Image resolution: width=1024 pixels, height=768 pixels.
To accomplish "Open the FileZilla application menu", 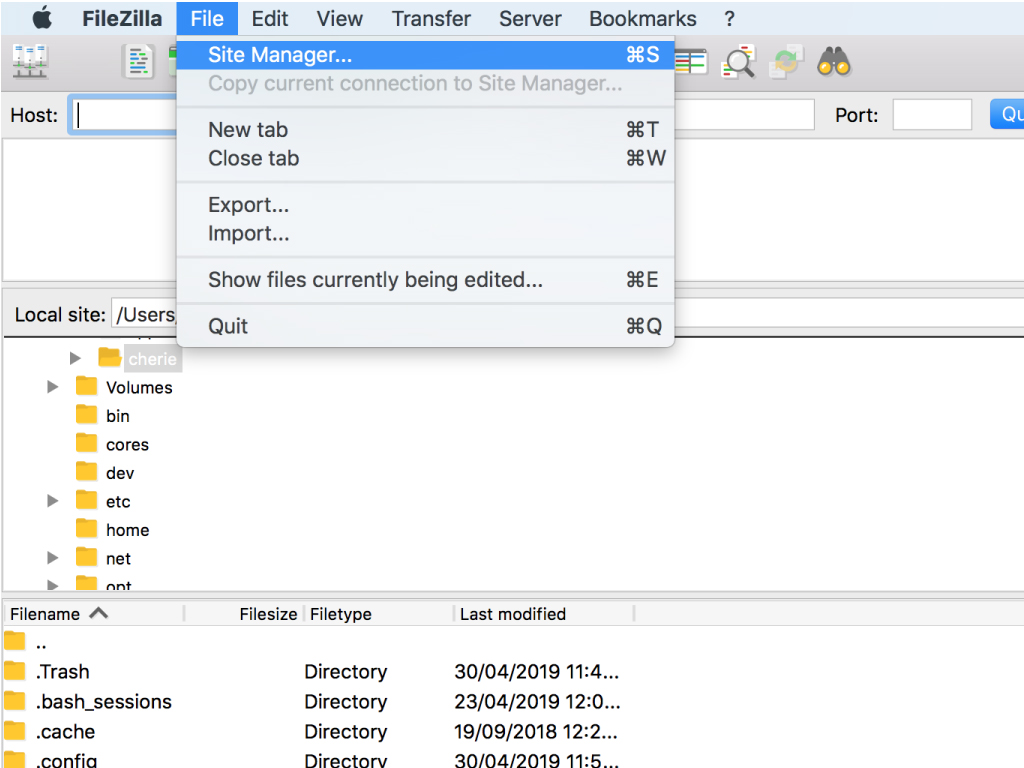I will coord(122,18).
